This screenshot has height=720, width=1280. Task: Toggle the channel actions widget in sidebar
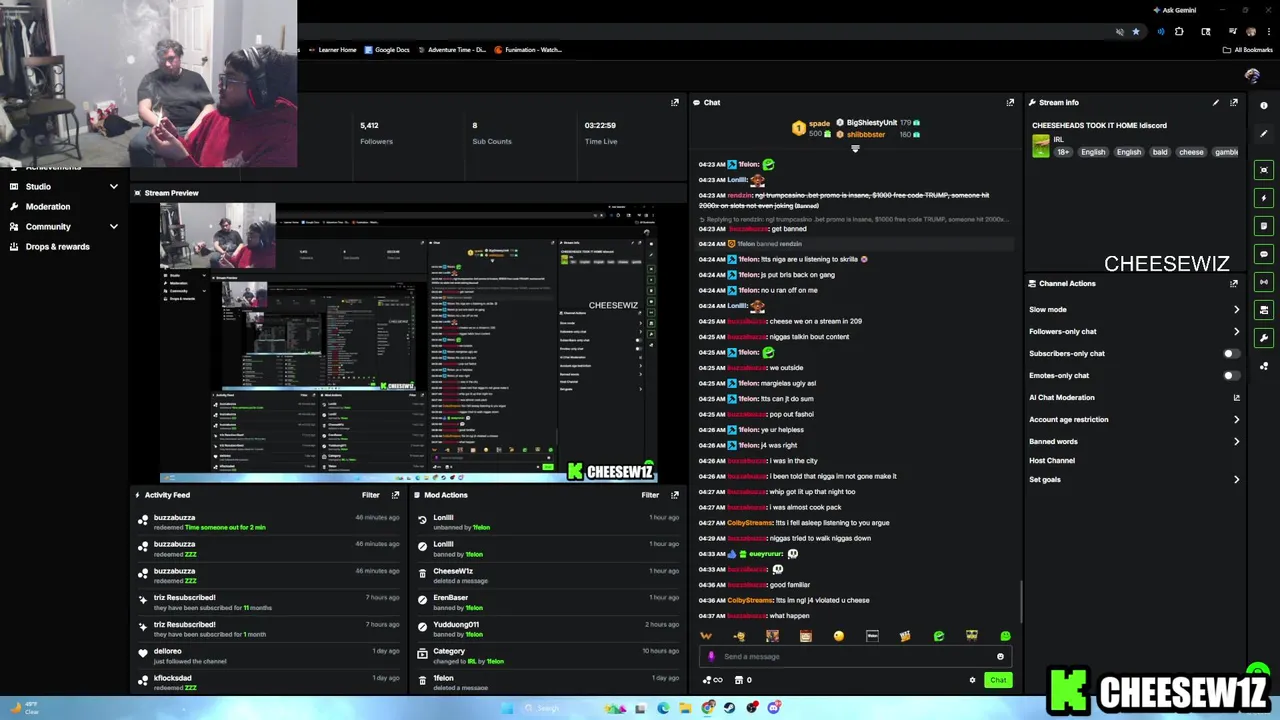[x=1264, y=310]
